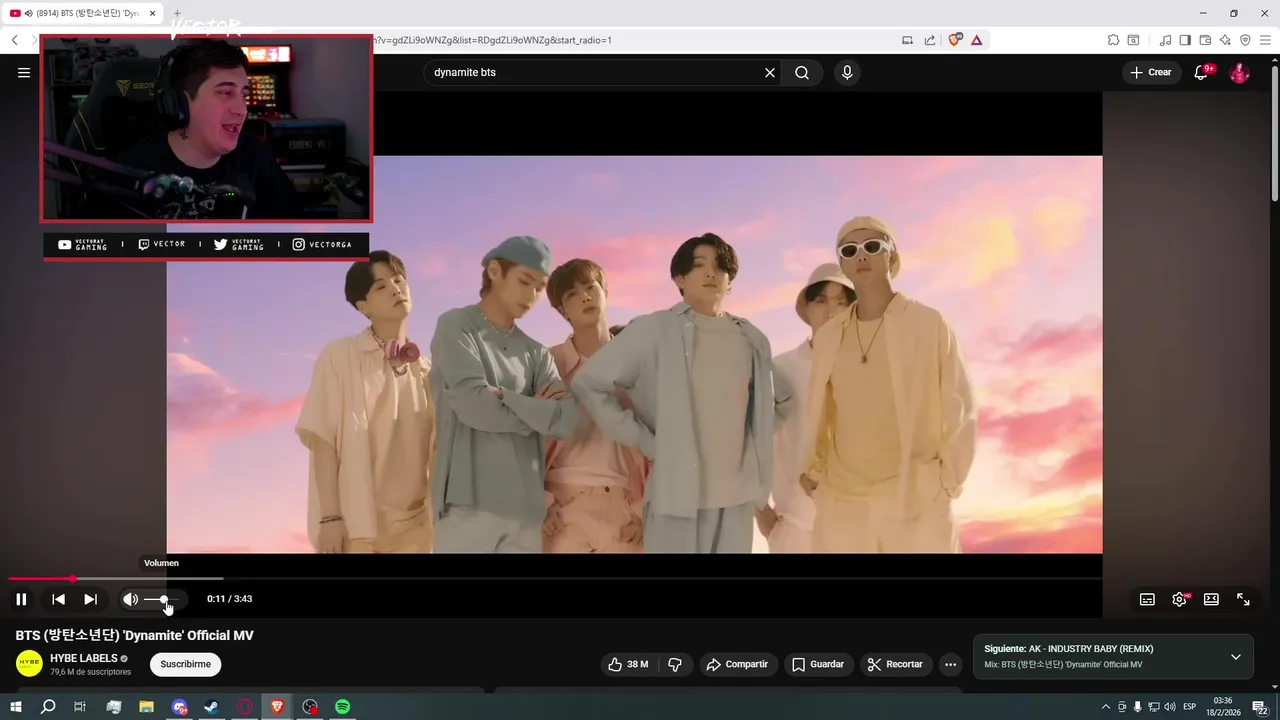Close the BTS Dynamite browser tab

[x=153, y=13]
